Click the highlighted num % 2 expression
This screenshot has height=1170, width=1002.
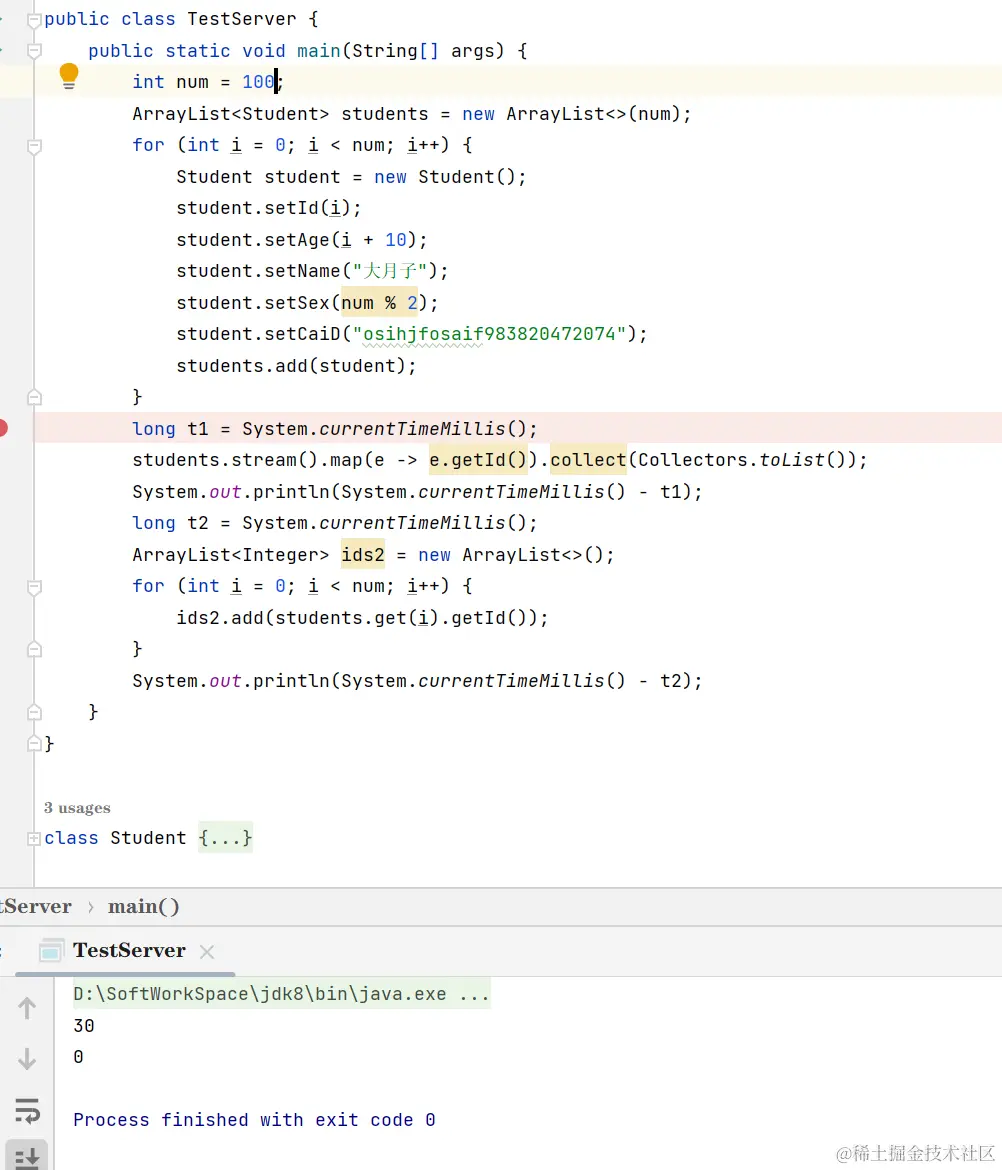(x=379, y=303)
